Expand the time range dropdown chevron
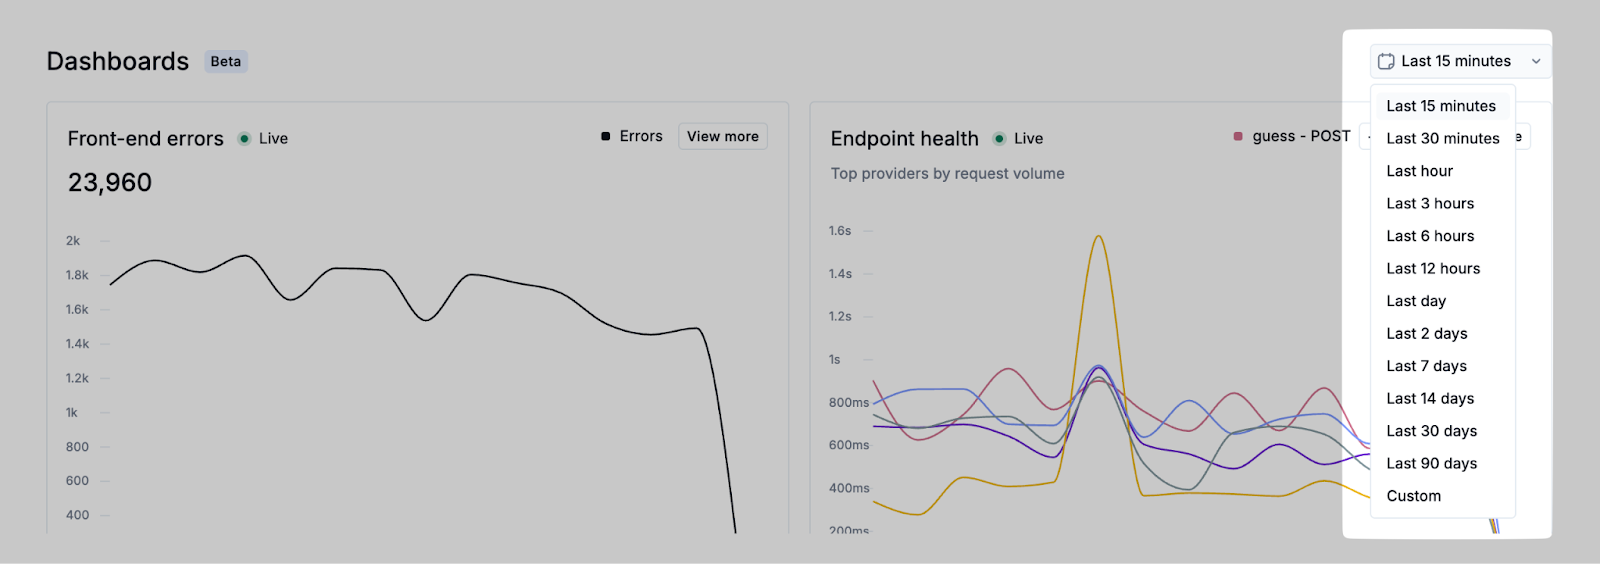The height and width of the screenshot is (564, 1600). 1536,62
